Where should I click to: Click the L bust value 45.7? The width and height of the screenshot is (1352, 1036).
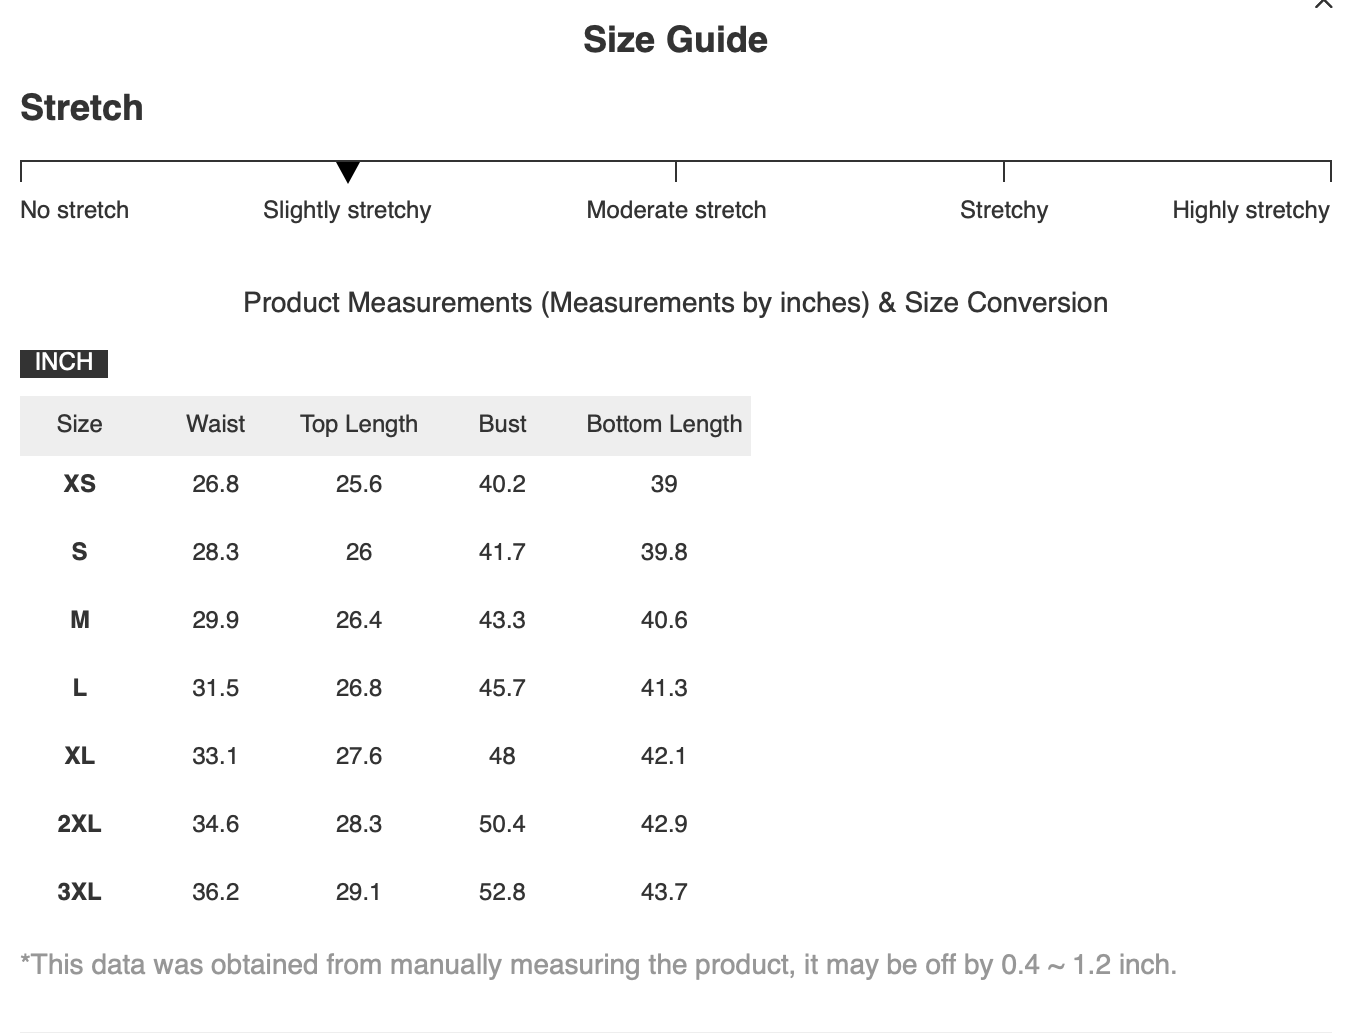pyautogui.click(x=502, y=688)
